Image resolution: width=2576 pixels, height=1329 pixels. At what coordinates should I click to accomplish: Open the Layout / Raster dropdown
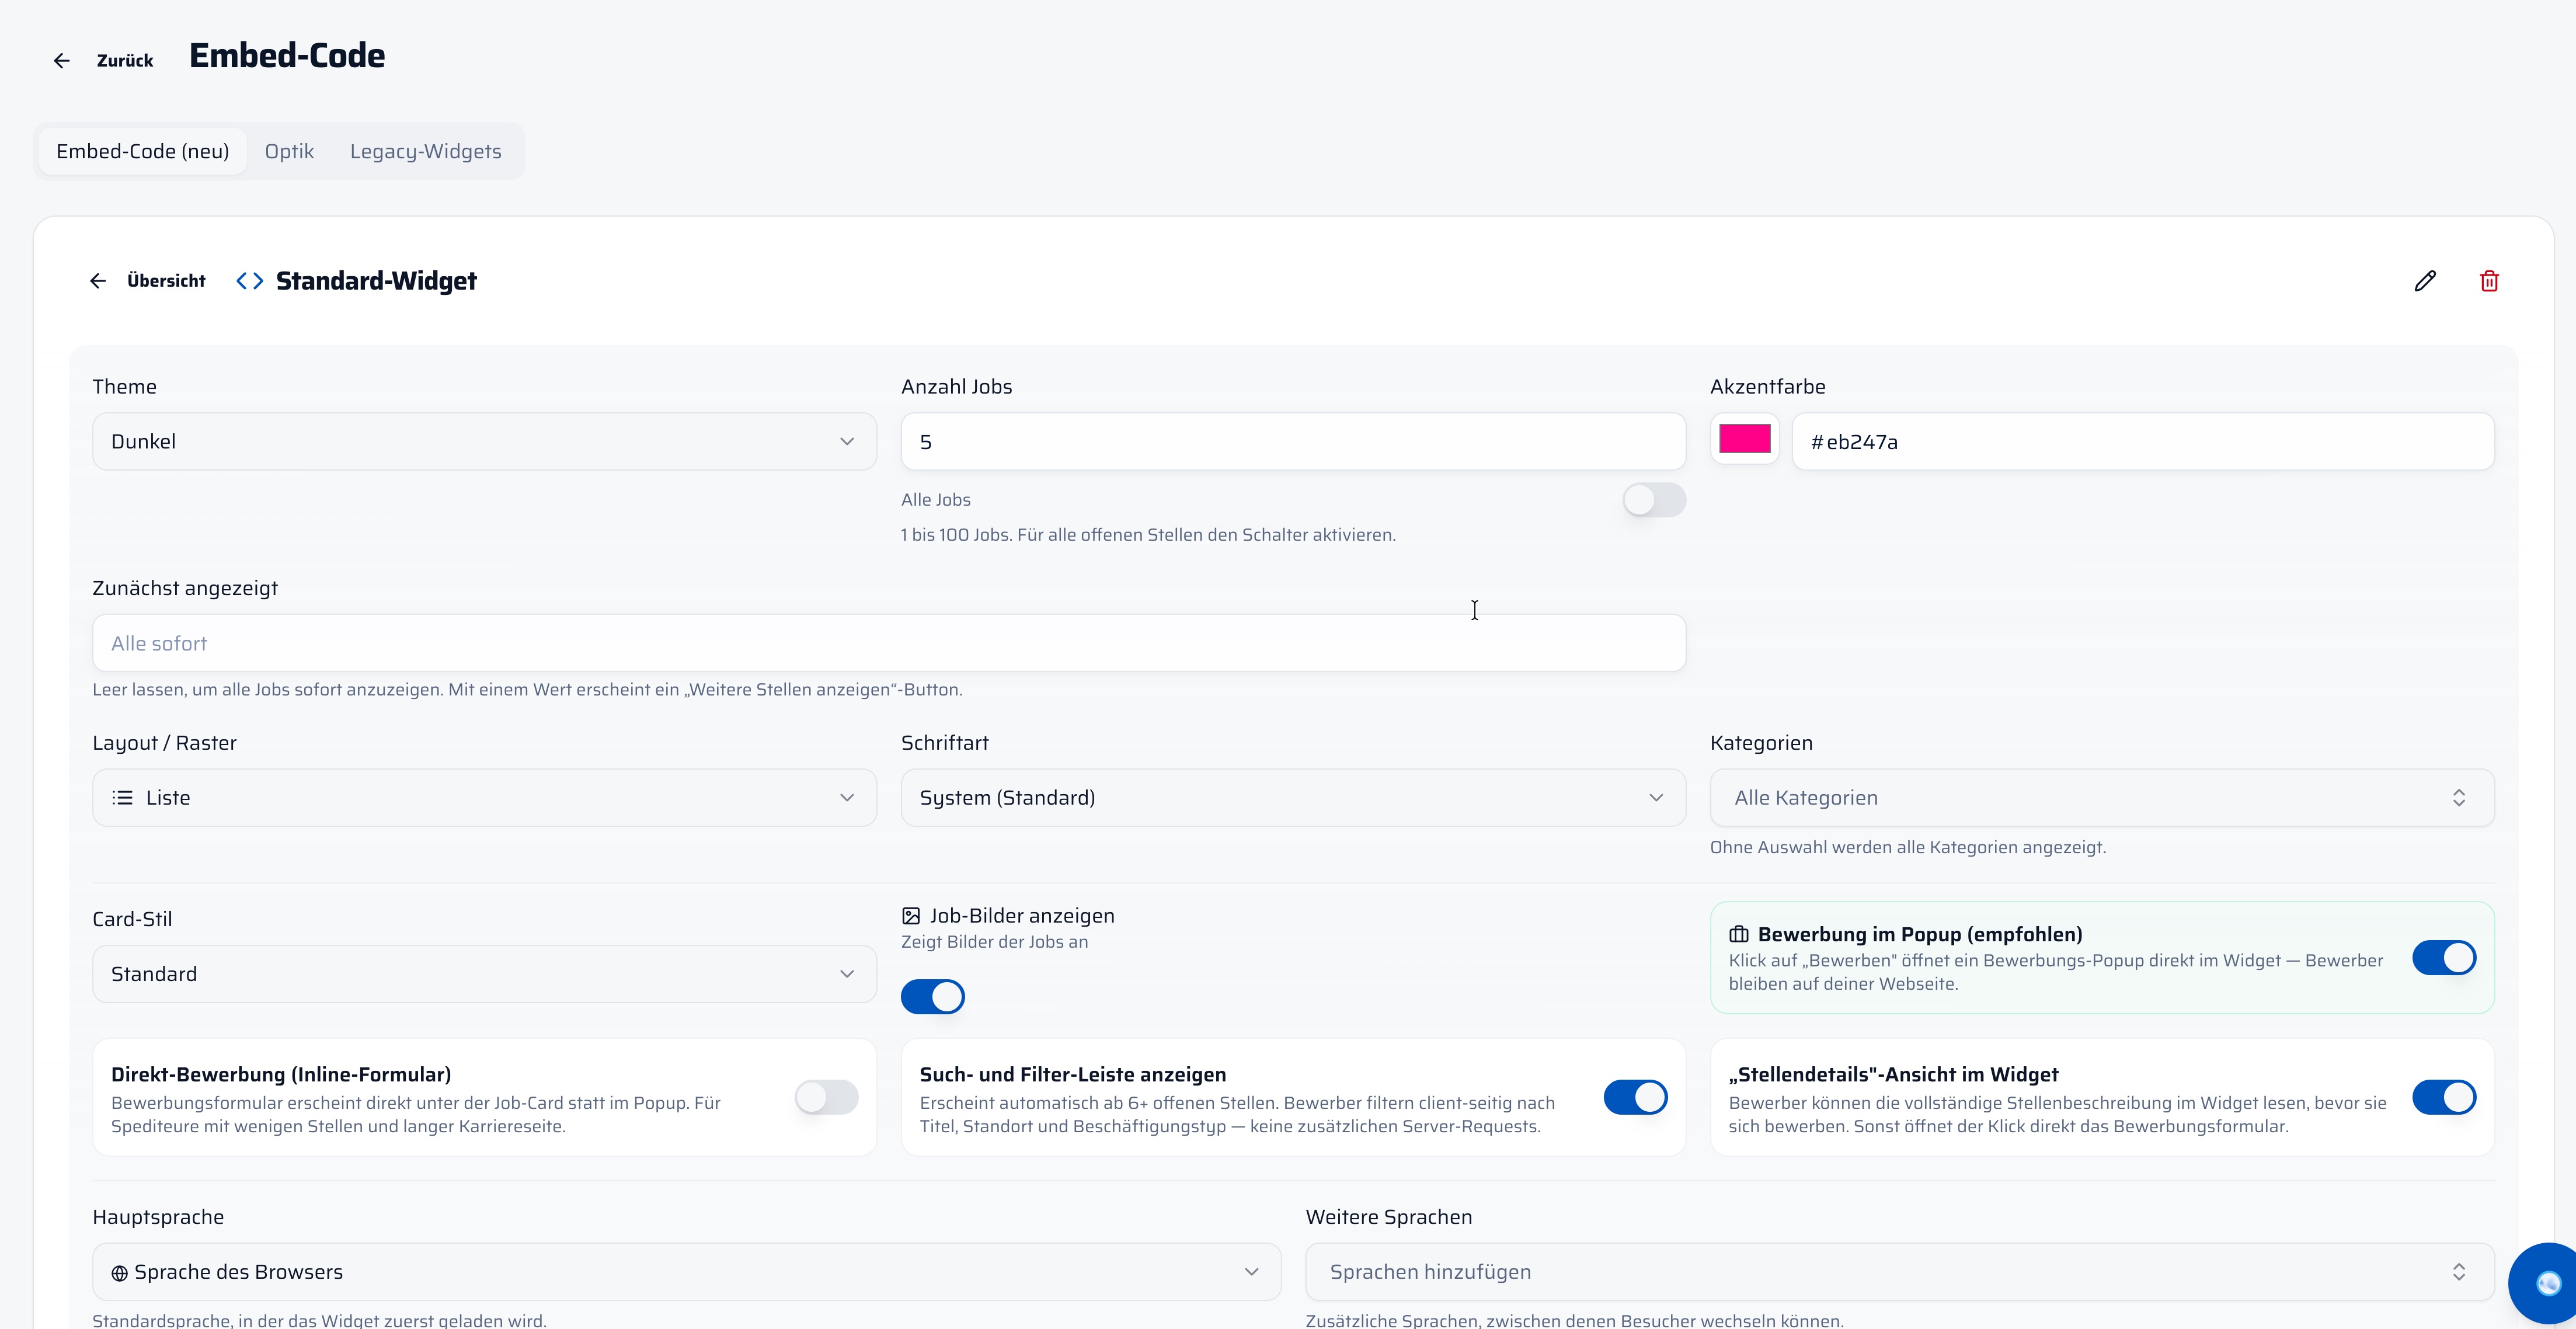[x=484, y=798]
